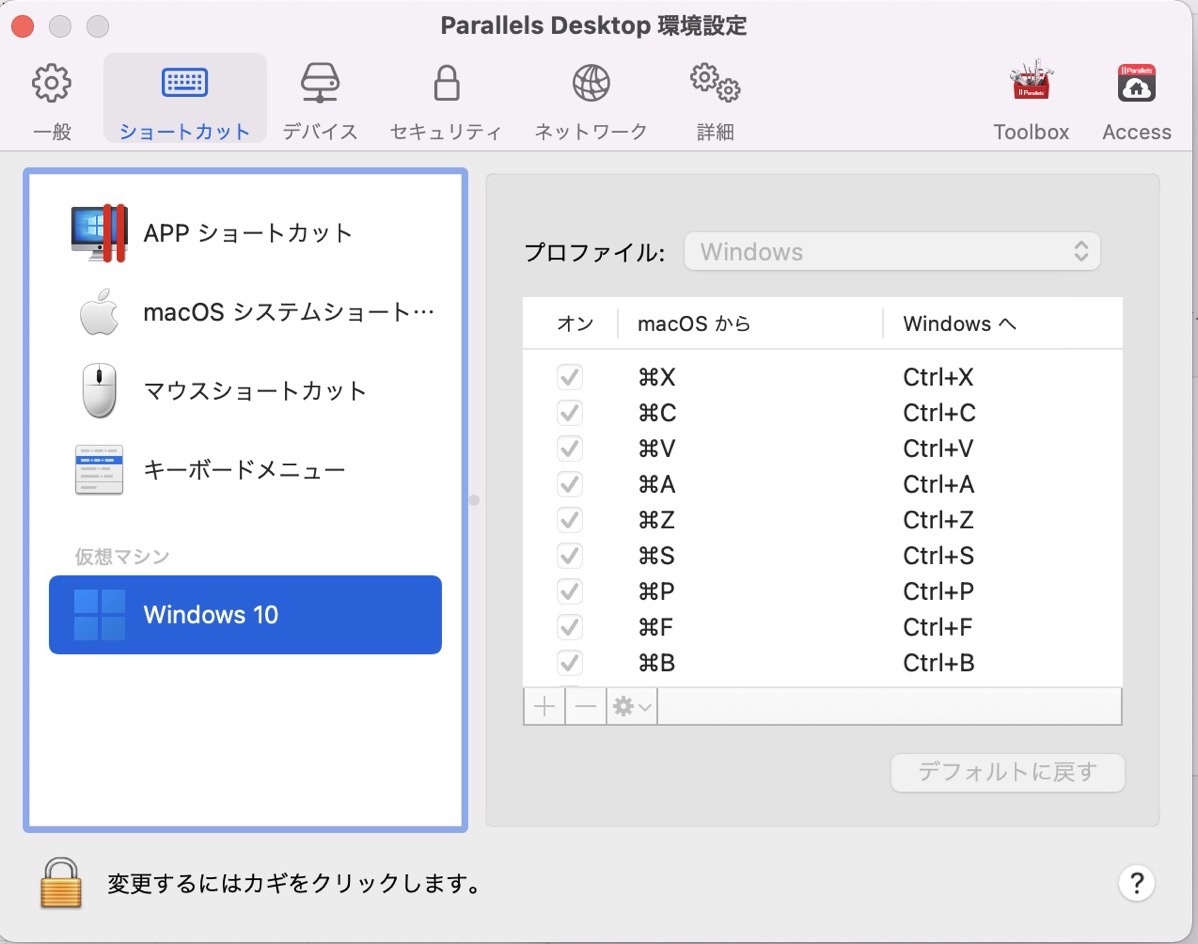
Task: Open help with the question mark button
Action: click(1136, 883)
